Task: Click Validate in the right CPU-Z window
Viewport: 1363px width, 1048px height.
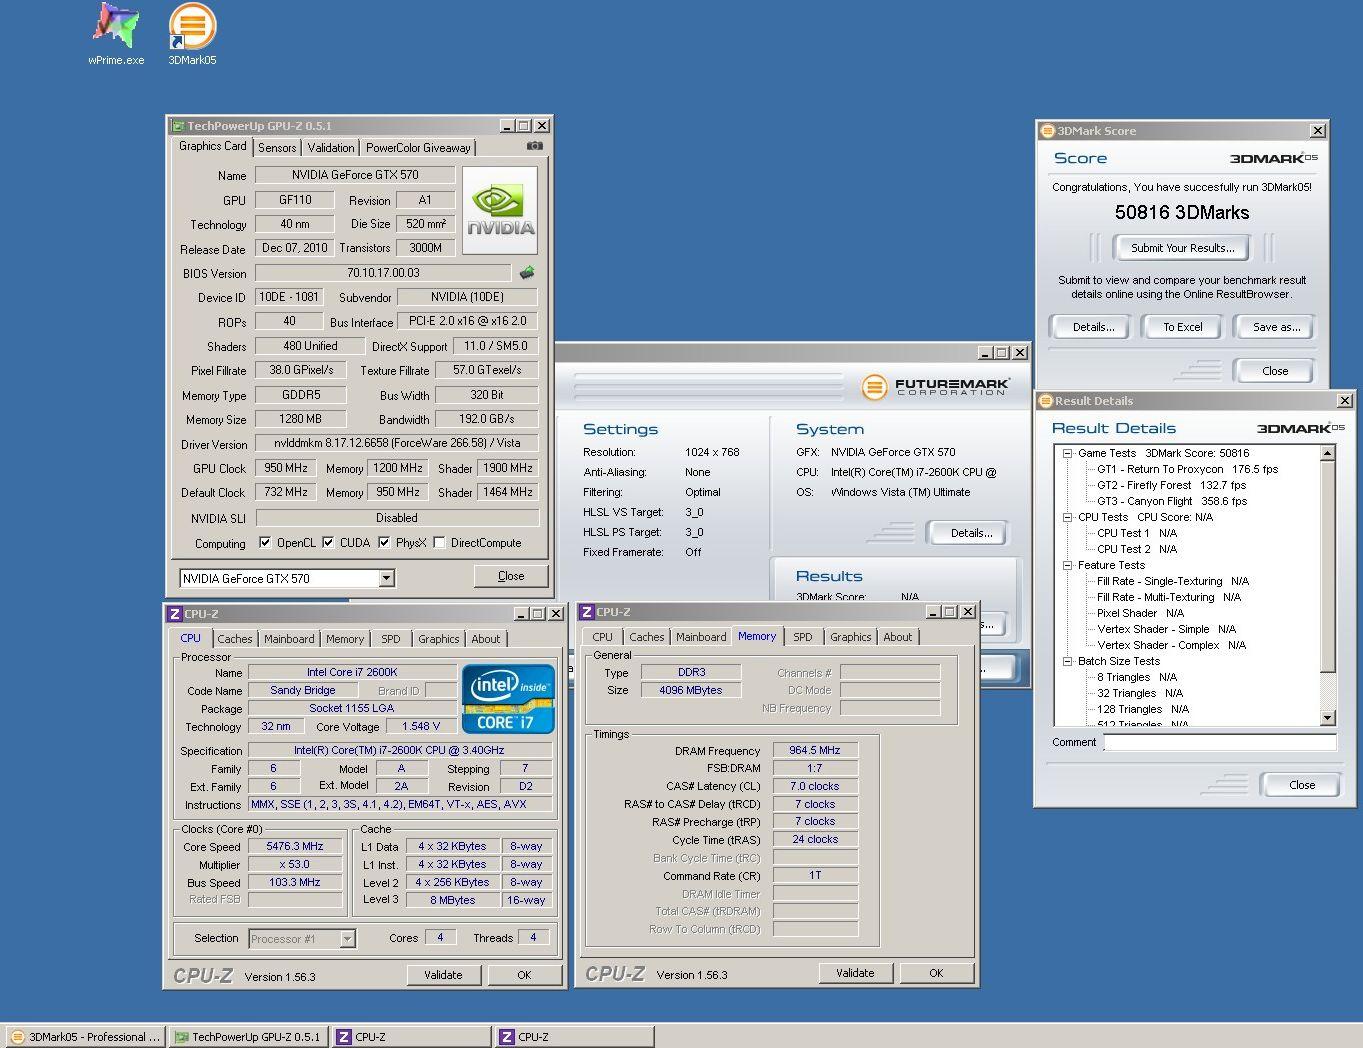Action: click(855, 973)
